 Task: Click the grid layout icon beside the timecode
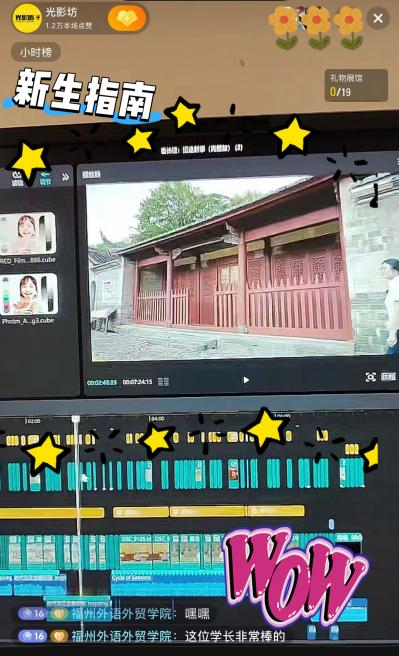coord(164,382)
